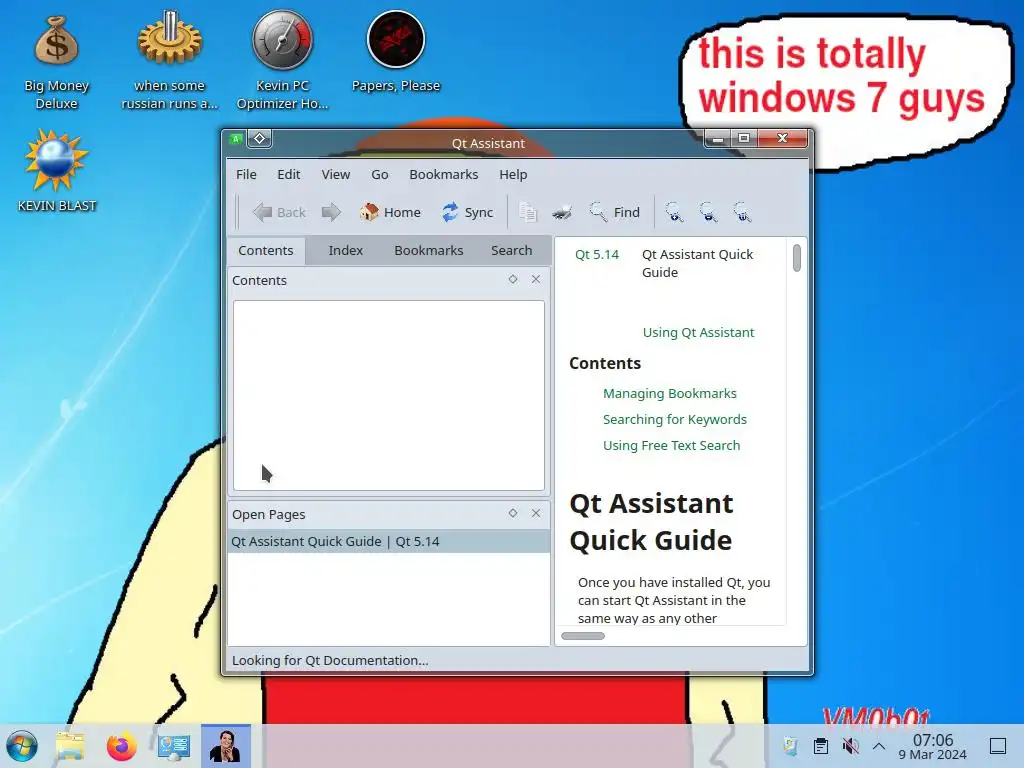This screenshot has height=768, width=1024.
Task: Float the Contents dock panel
Action: (513, 279)
